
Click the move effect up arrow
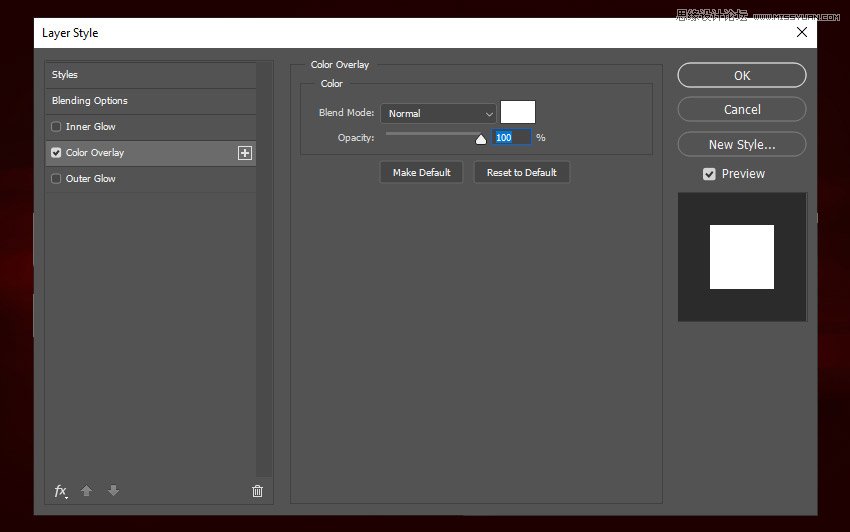86,491
